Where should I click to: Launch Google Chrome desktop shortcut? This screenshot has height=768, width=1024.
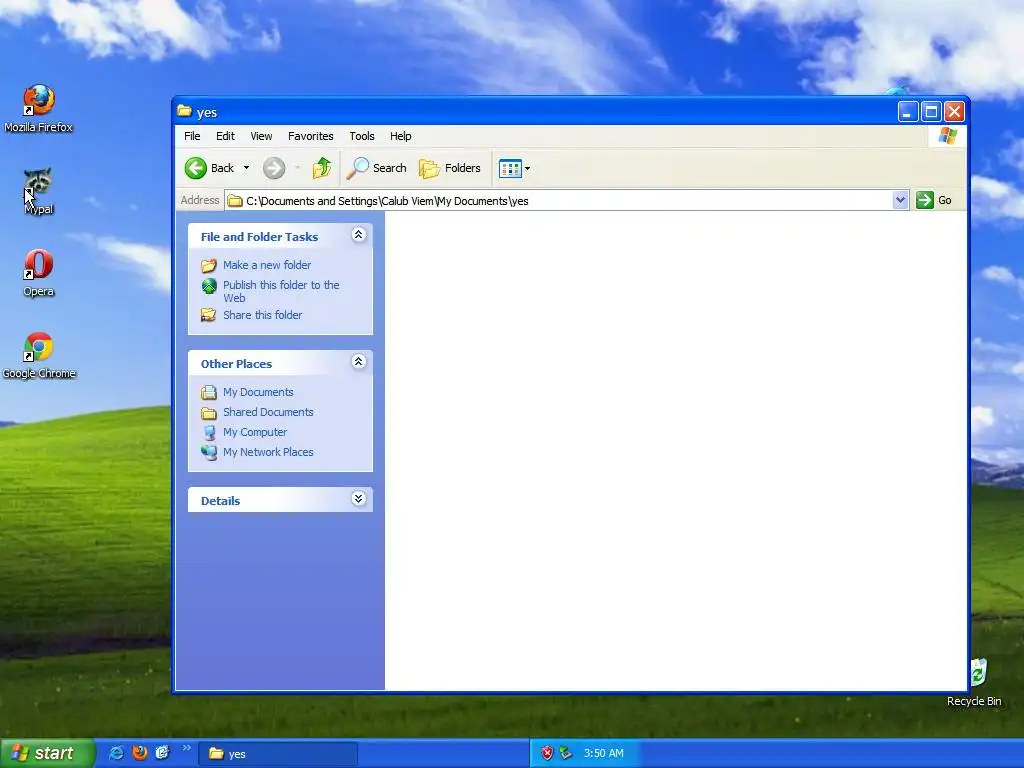pos(39,355)
